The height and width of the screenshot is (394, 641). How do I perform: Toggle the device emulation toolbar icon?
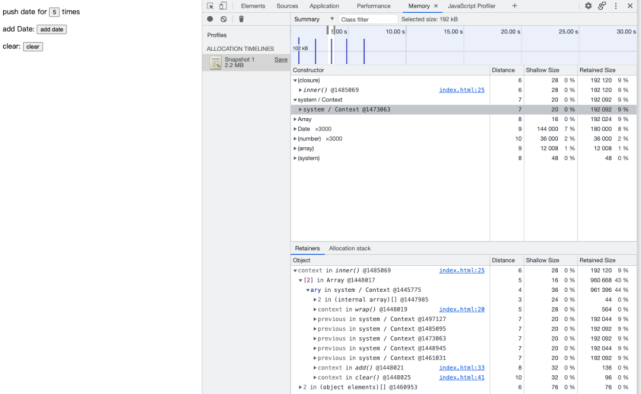223,6
